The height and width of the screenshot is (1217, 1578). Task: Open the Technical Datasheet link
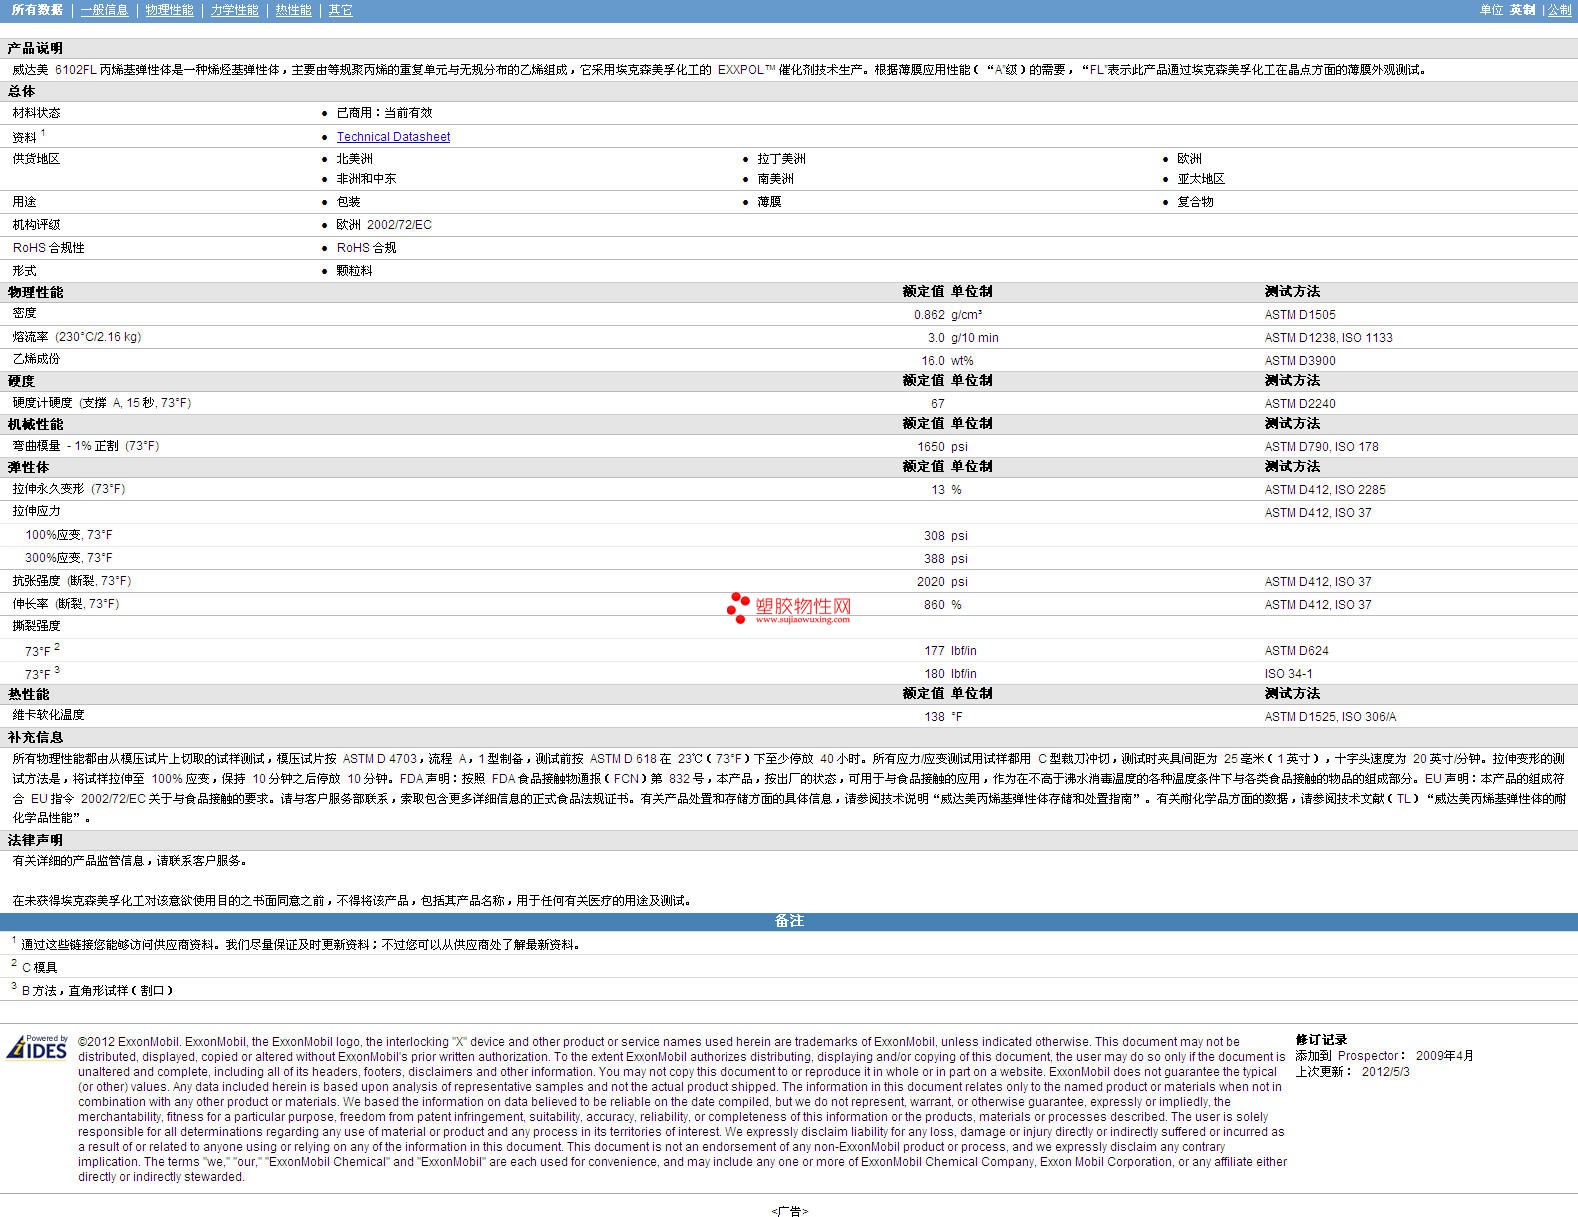[x=393, y=137]
